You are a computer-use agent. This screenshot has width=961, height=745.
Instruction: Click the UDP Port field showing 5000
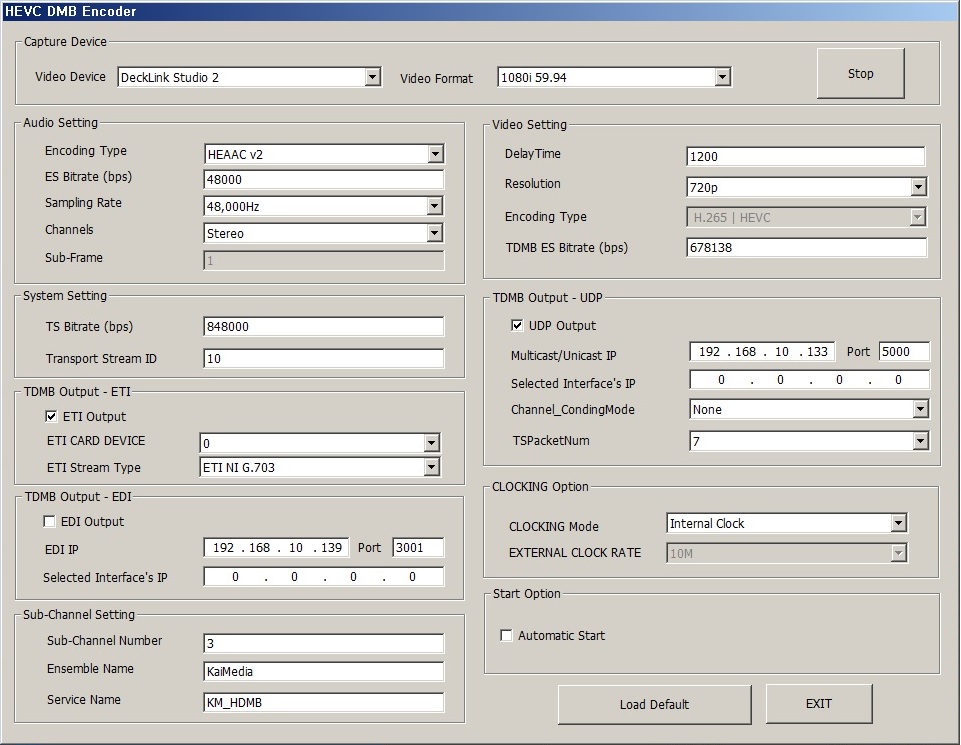pos(903,352)
